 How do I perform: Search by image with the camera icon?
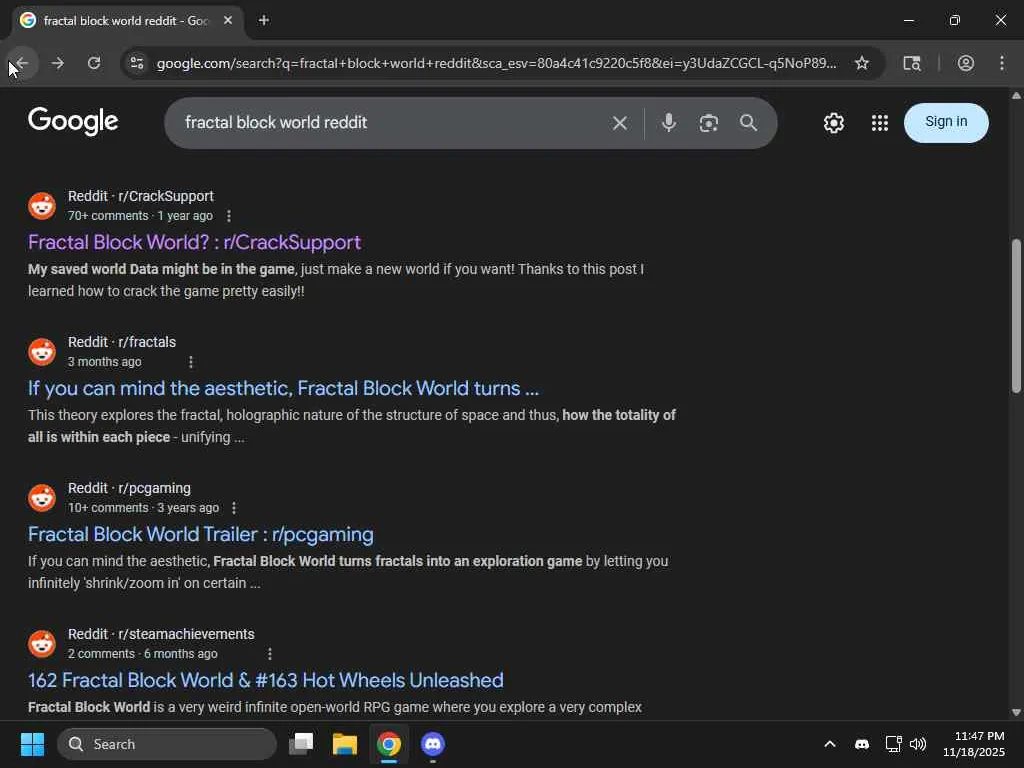[709, 123]
